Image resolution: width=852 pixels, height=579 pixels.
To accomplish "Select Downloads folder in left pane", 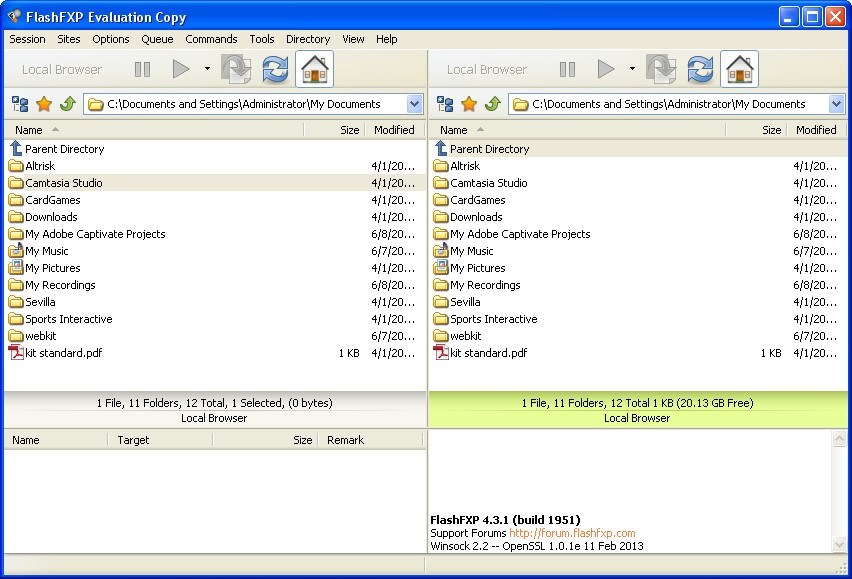I will click(x=51, y=217).
